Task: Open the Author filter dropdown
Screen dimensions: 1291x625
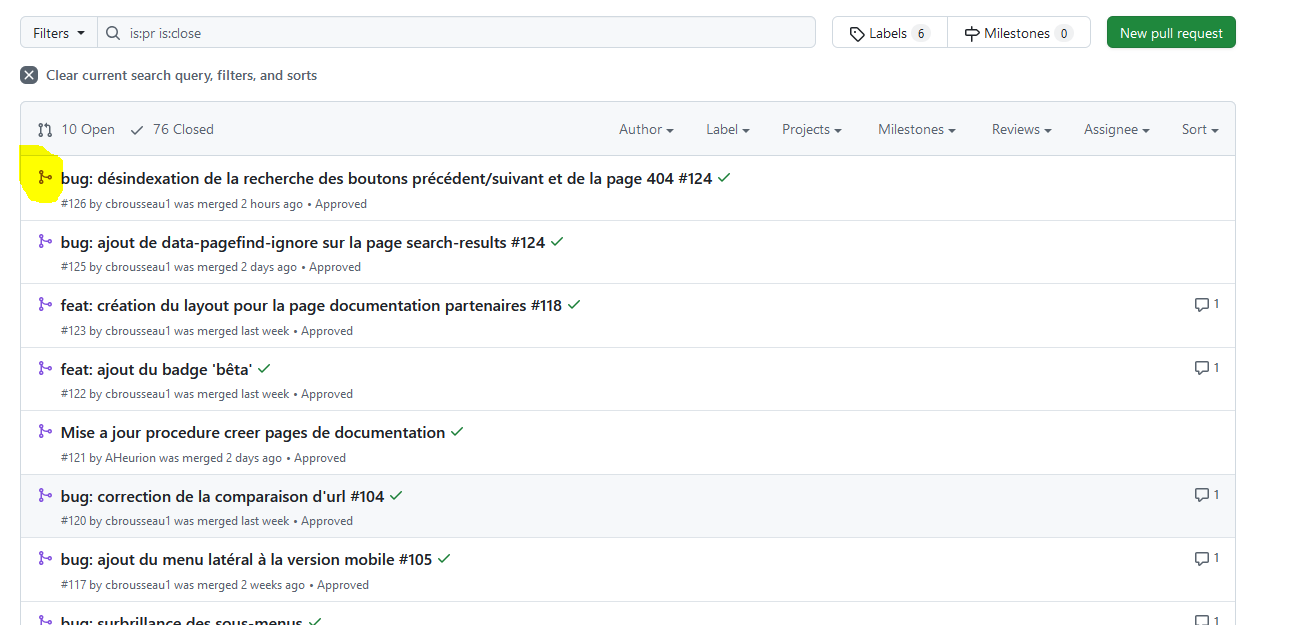Action: (645, 129)
